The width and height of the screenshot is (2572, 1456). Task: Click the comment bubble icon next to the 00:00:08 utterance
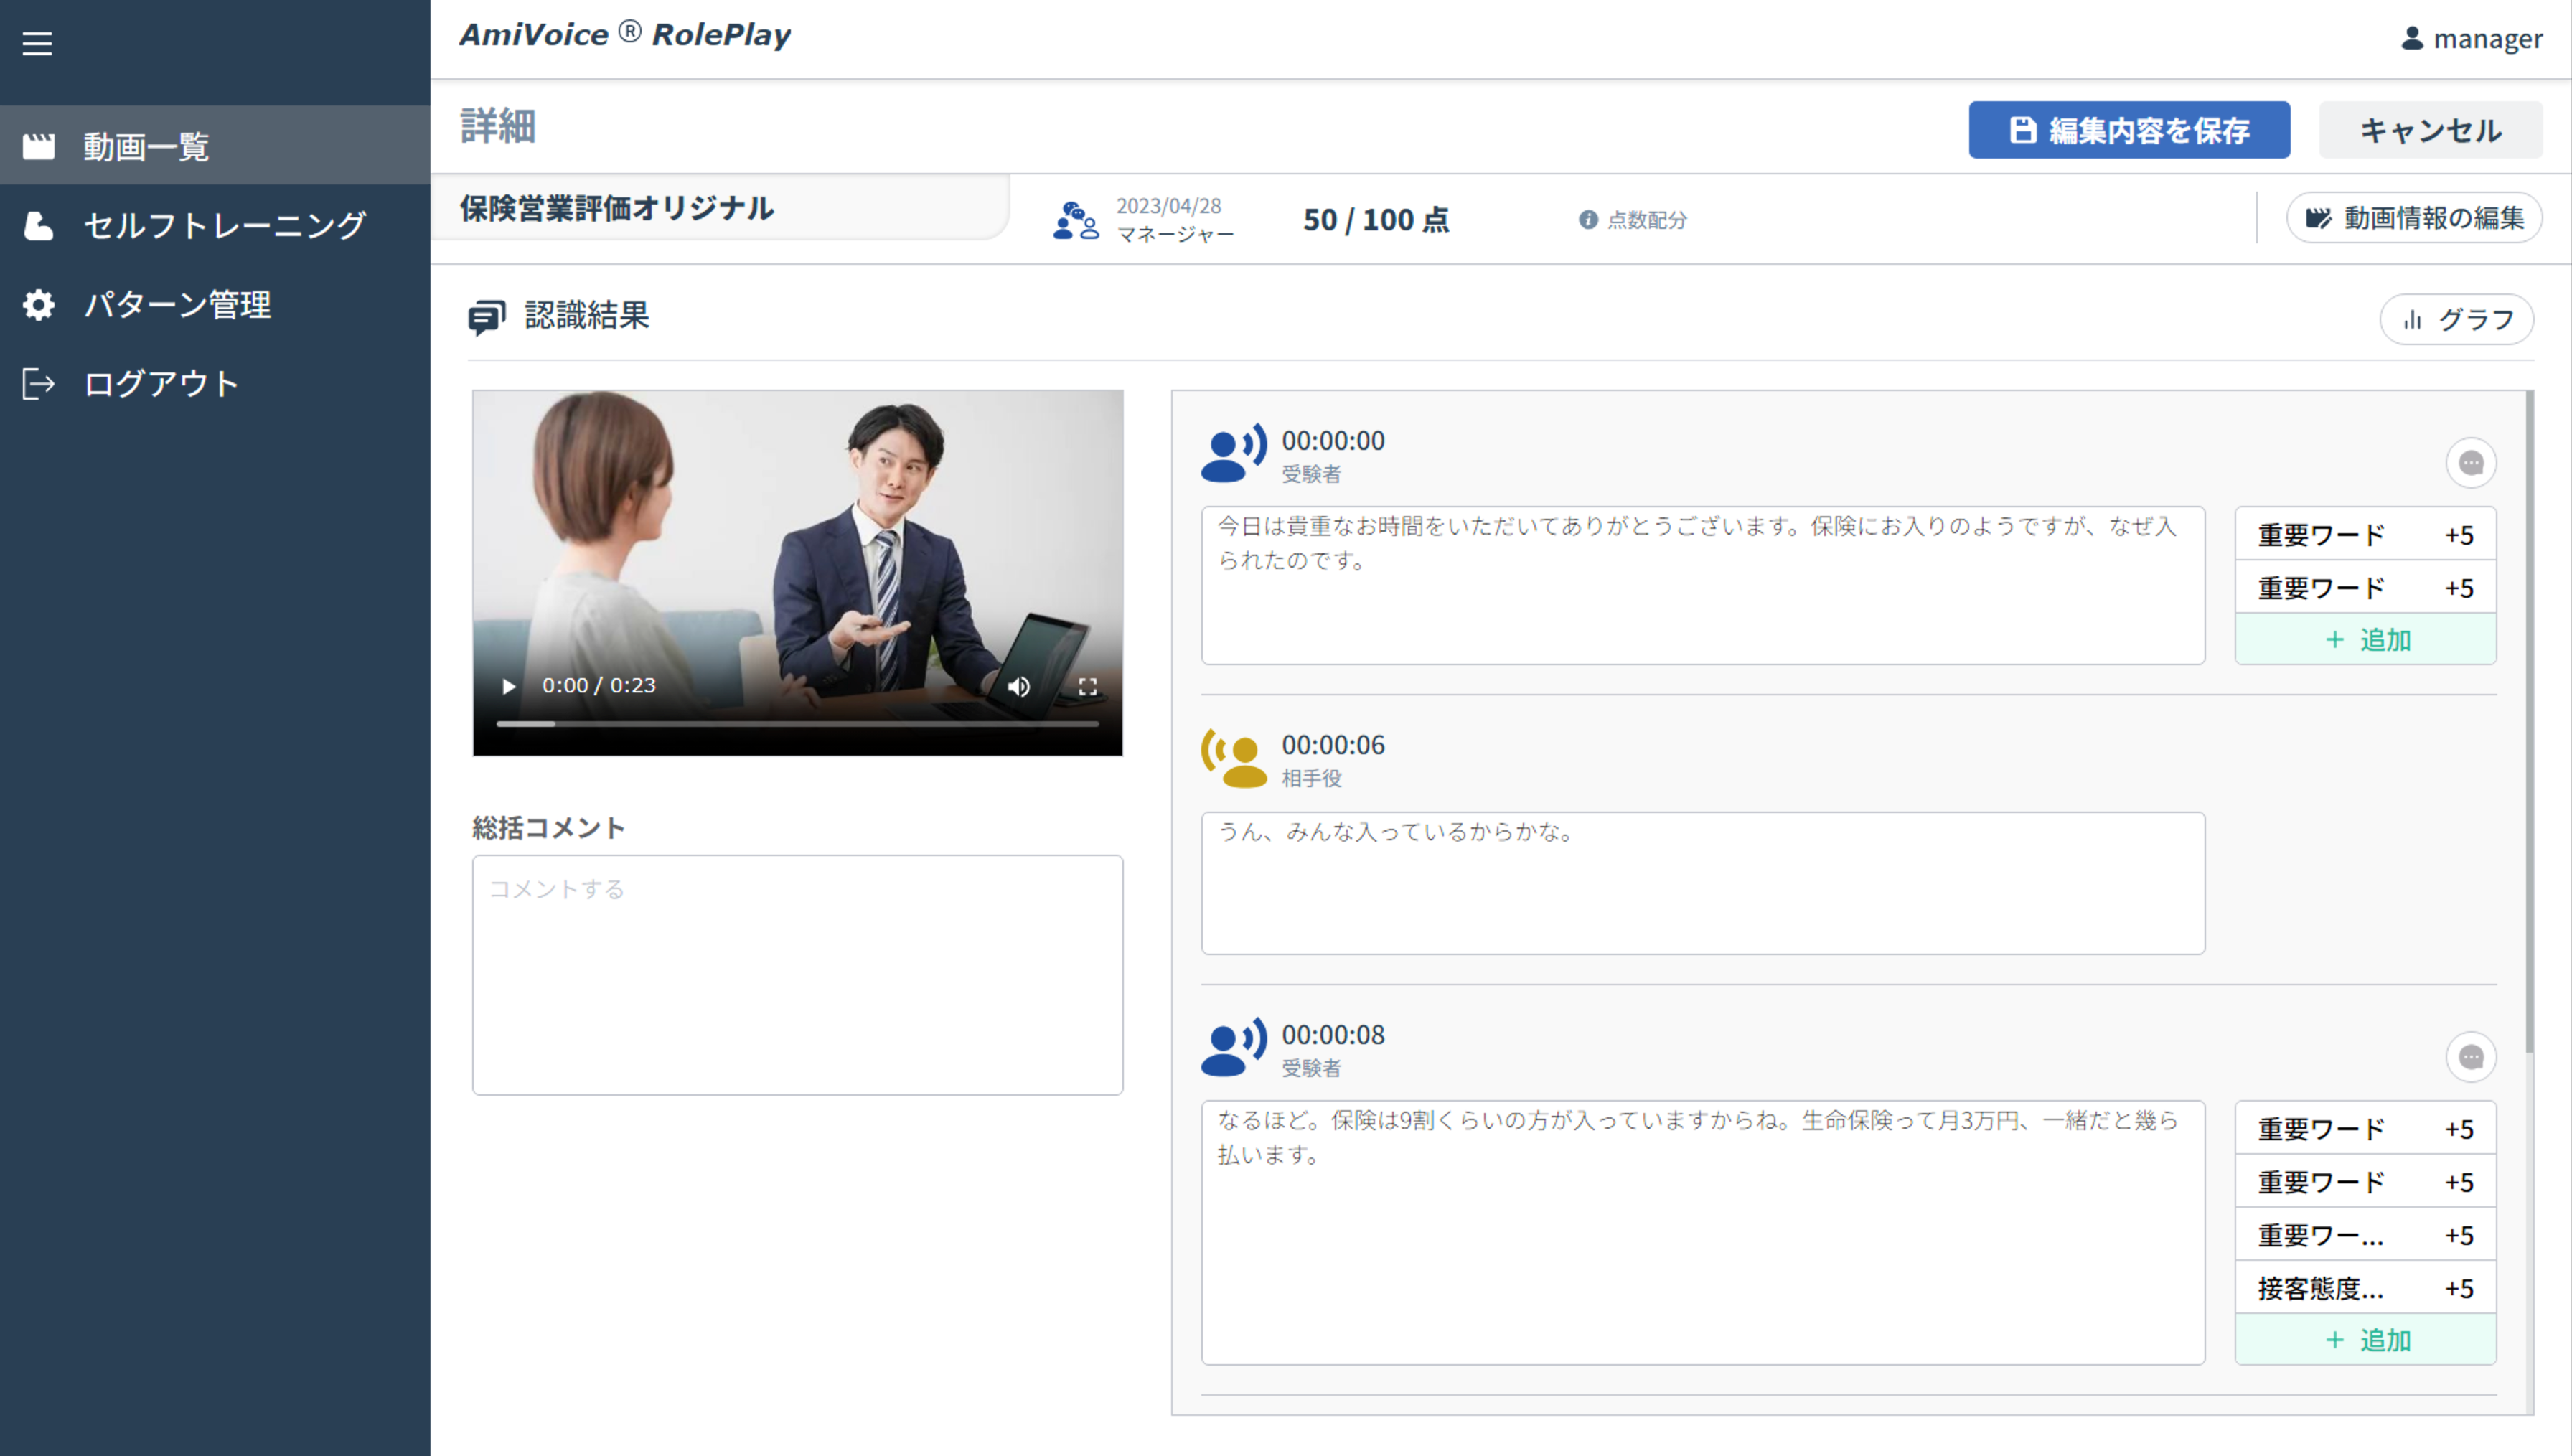point(2472,1057)
